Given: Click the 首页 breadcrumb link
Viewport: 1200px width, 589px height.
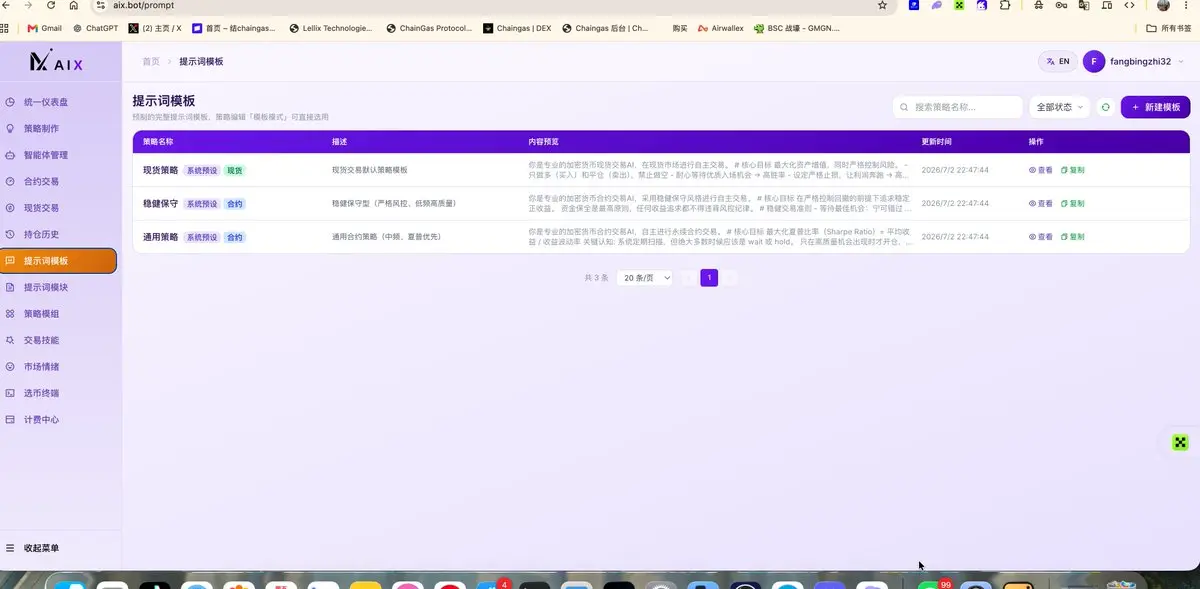Looking at the screenshot, I should 151,61.
